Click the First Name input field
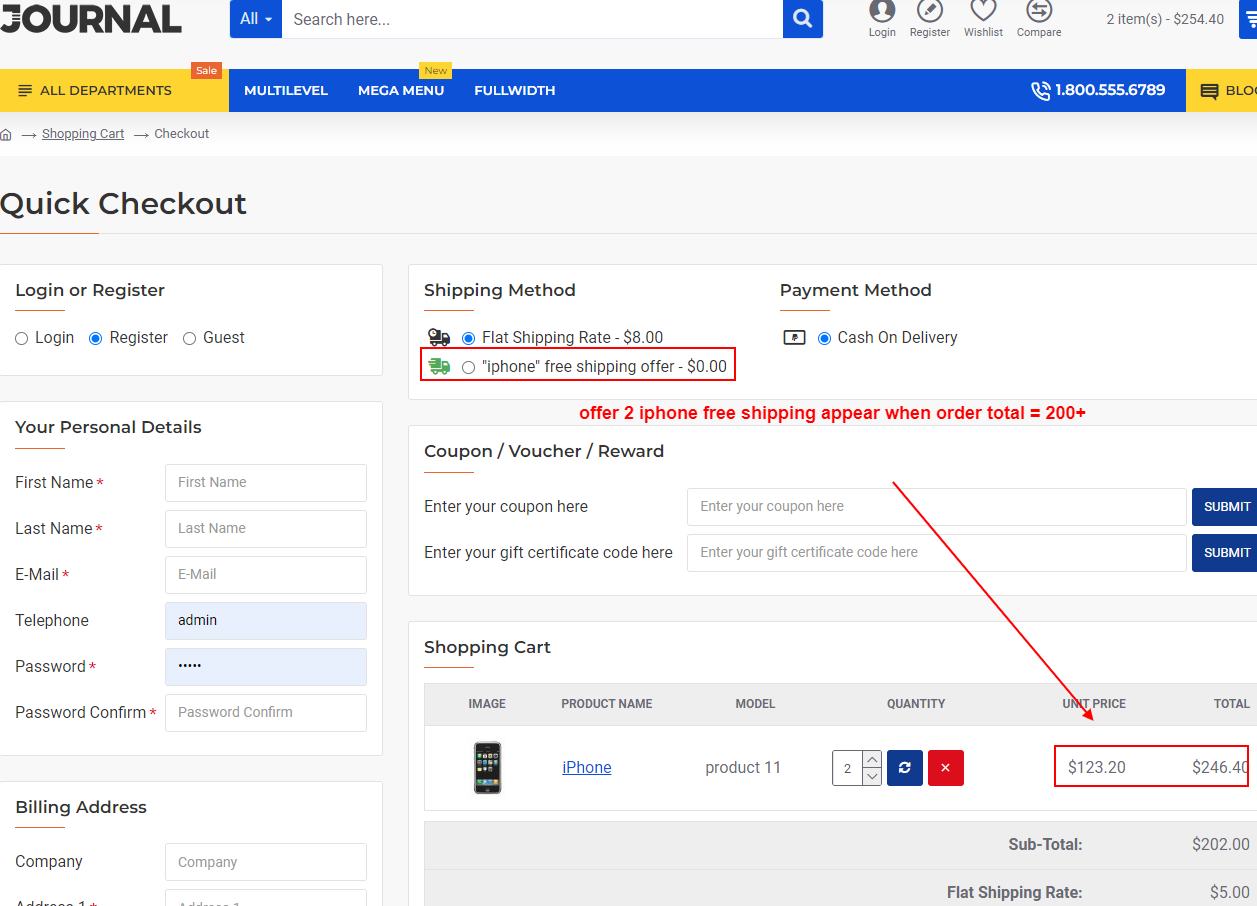The width and height of the screenshot is (1257, 906). (x=266, y=483)
